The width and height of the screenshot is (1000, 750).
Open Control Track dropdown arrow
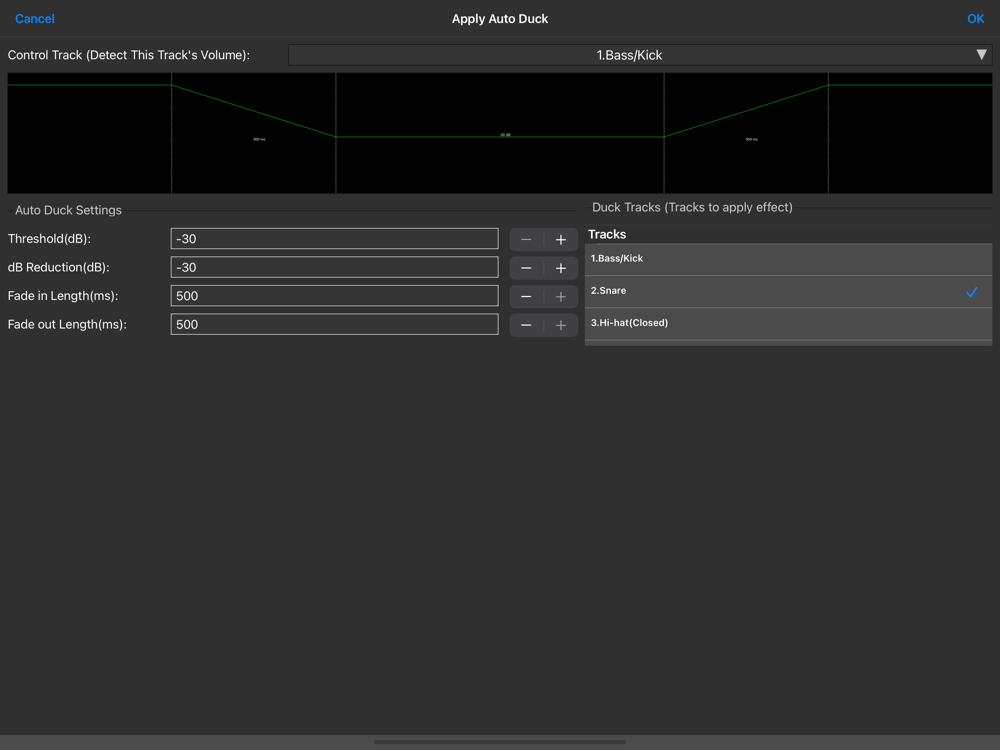tap(981, 55)
